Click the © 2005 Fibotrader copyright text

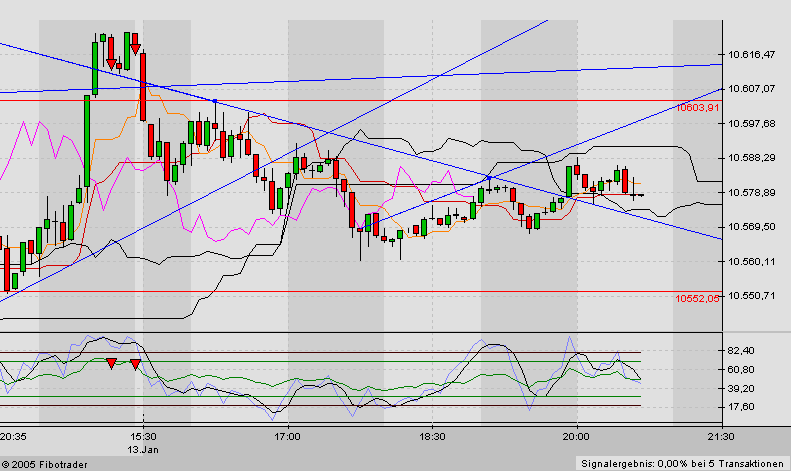point(44,465)
